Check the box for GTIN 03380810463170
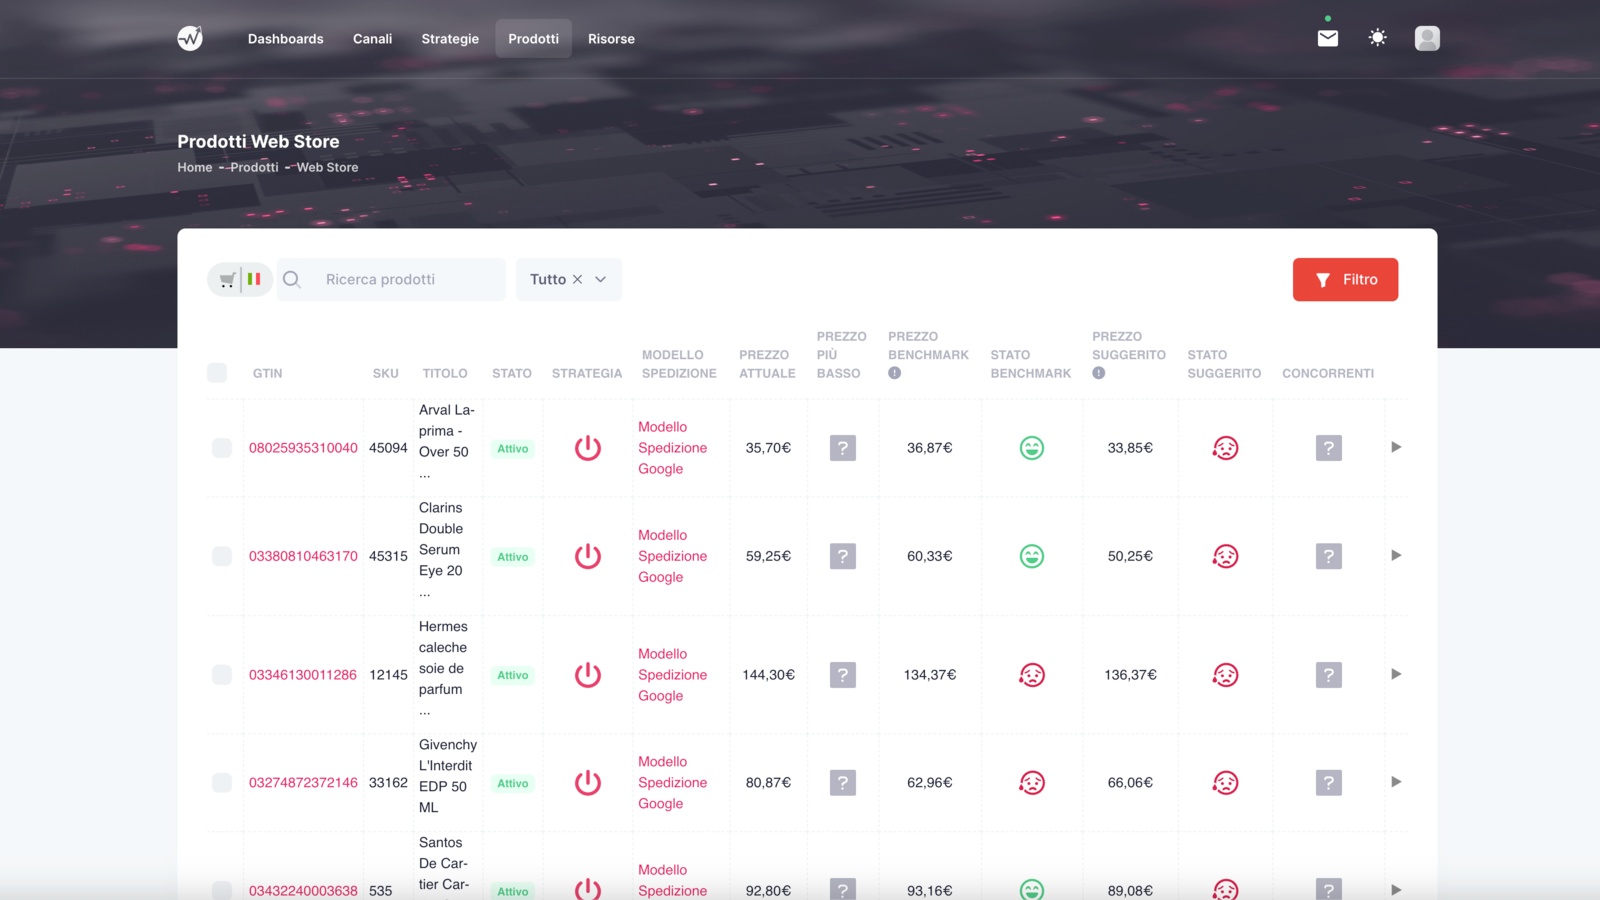The image size is (1600, 900). [222, 556]
